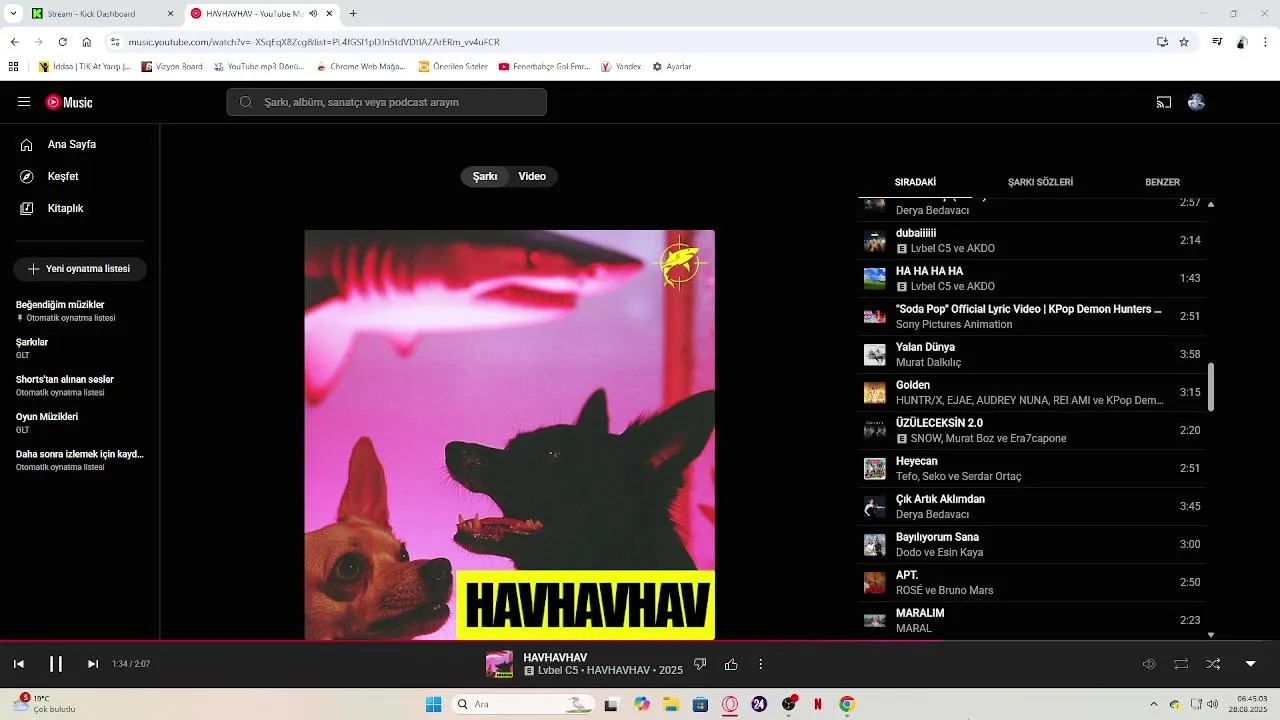1280x720 pixels.
Task: Open more actions menu in player bar
Action: 761,664
